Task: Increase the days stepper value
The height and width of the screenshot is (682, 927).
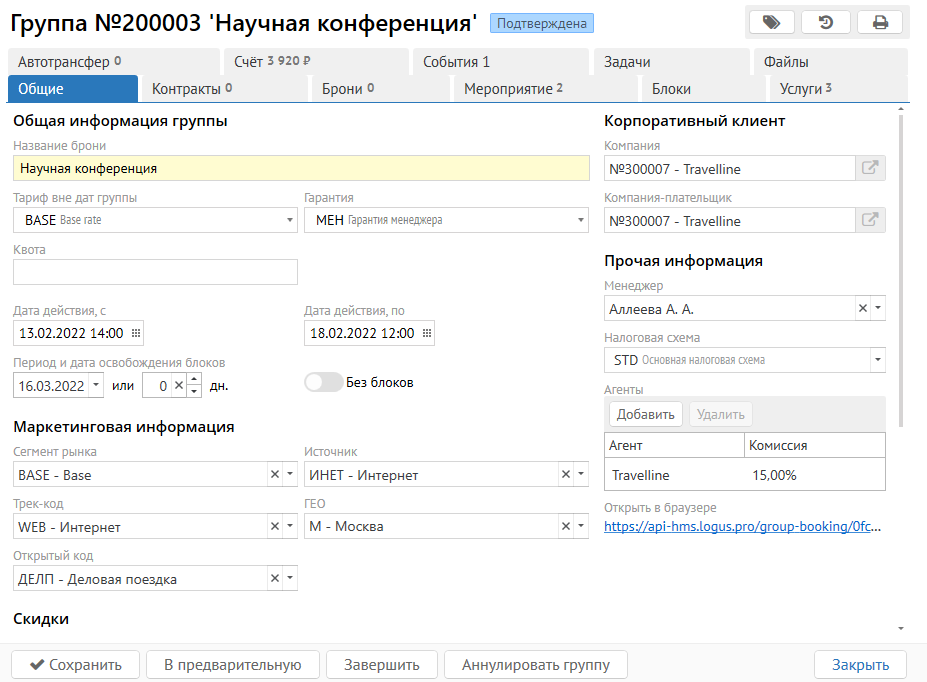Action: point(194,379)
